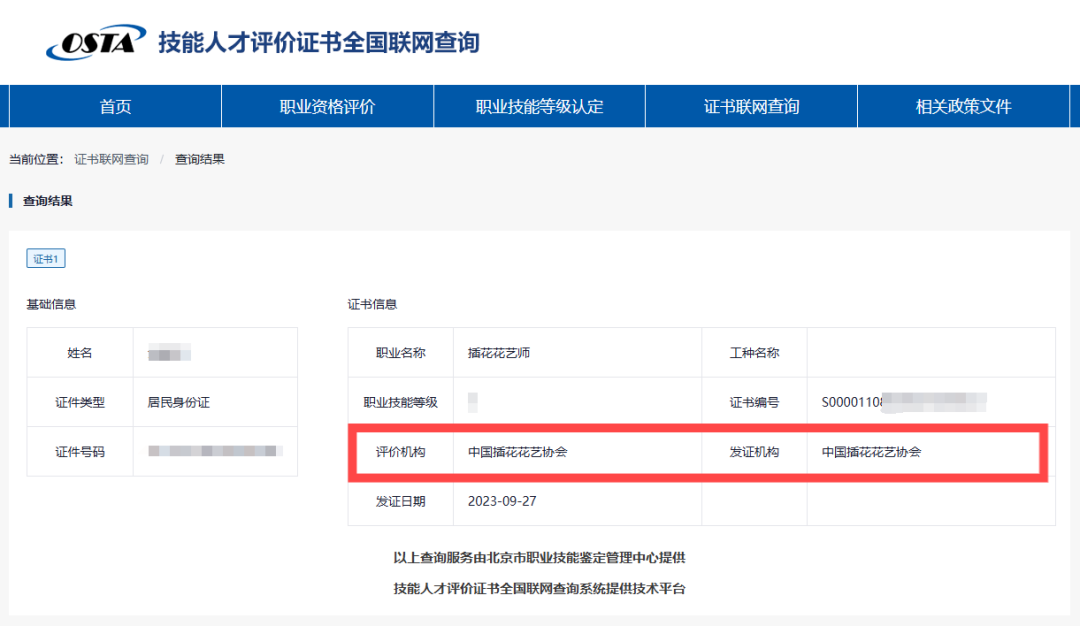Click the 居民身份证 ID type value

click(178, 403)
